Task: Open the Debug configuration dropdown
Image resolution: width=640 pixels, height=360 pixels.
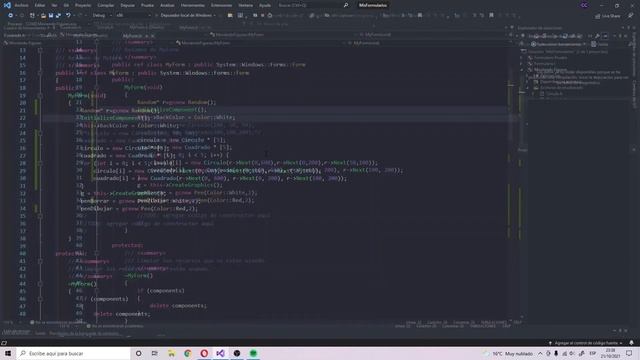Action: coord(102,16)
